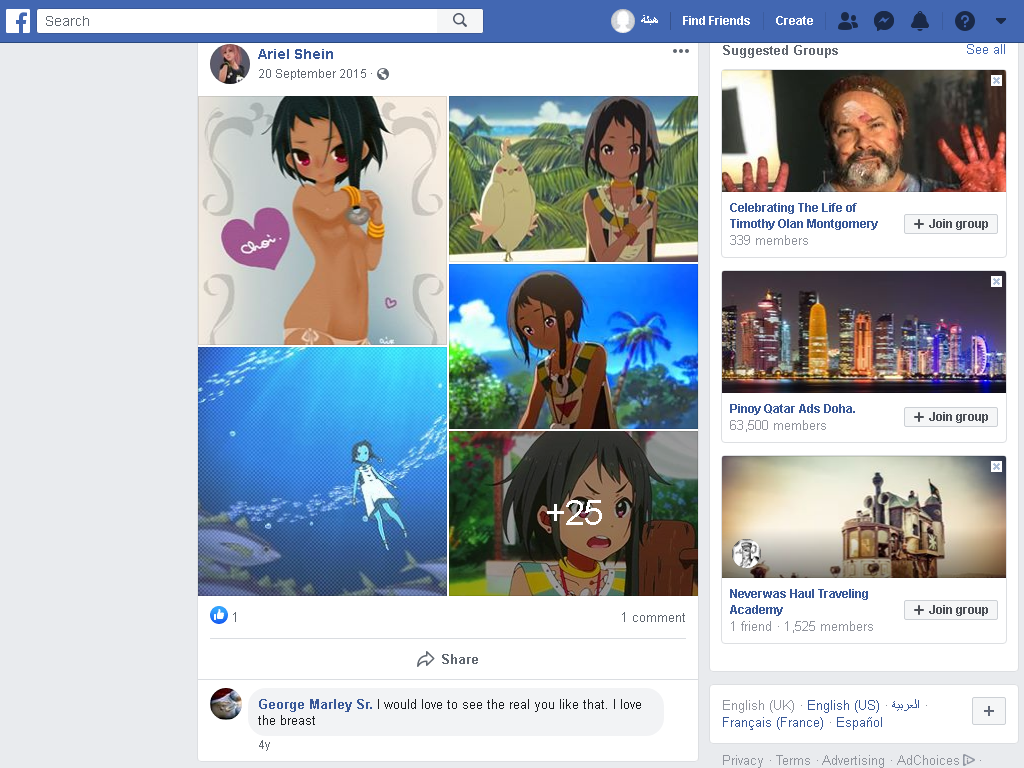Open the Ariel Shein profile link
Screen dimensions: 1024x768
[295, 54]
